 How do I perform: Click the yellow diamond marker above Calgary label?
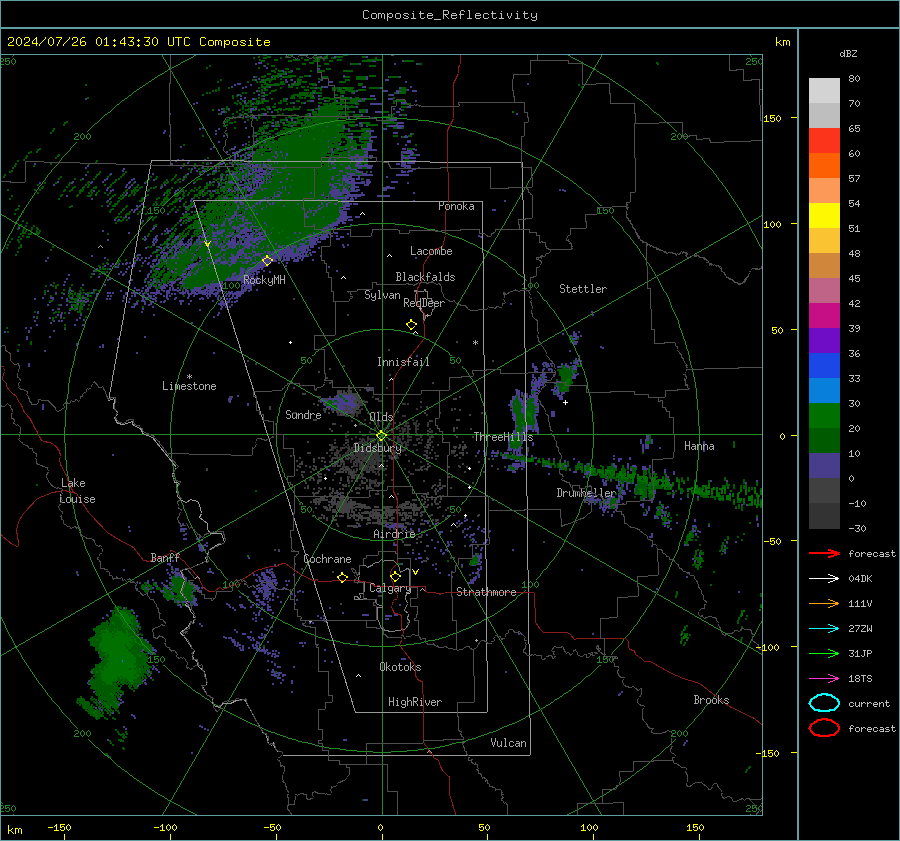395,576
